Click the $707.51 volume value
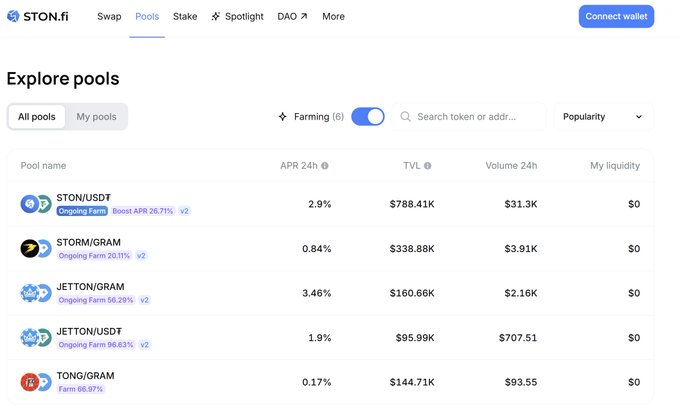The width and height of the screenshot is (680, 416). pyautogui.click(x=518, y=337)
